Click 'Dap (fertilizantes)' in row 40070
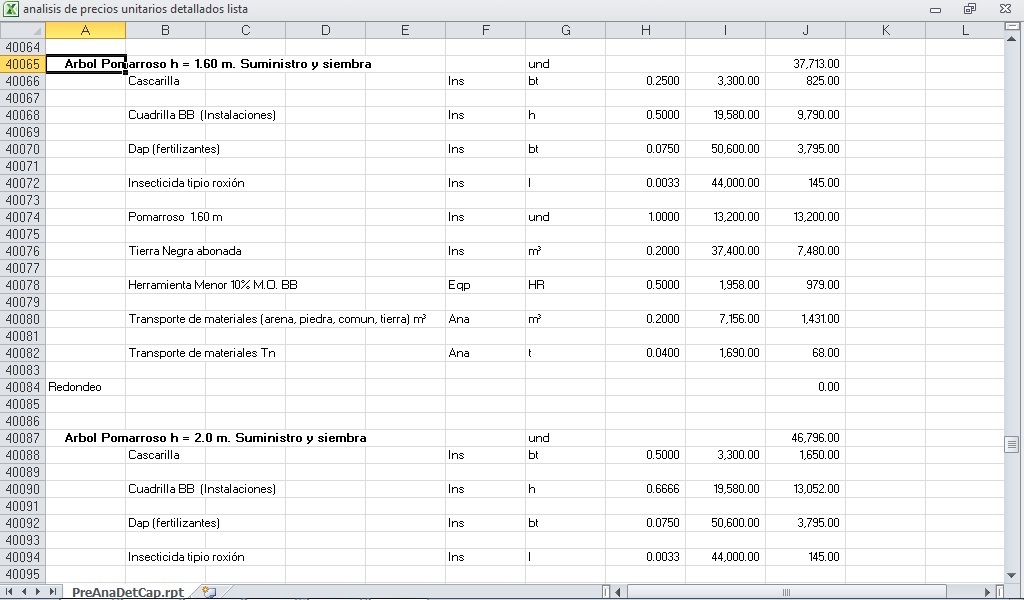The image size is (1024, 600). [174, 149]
